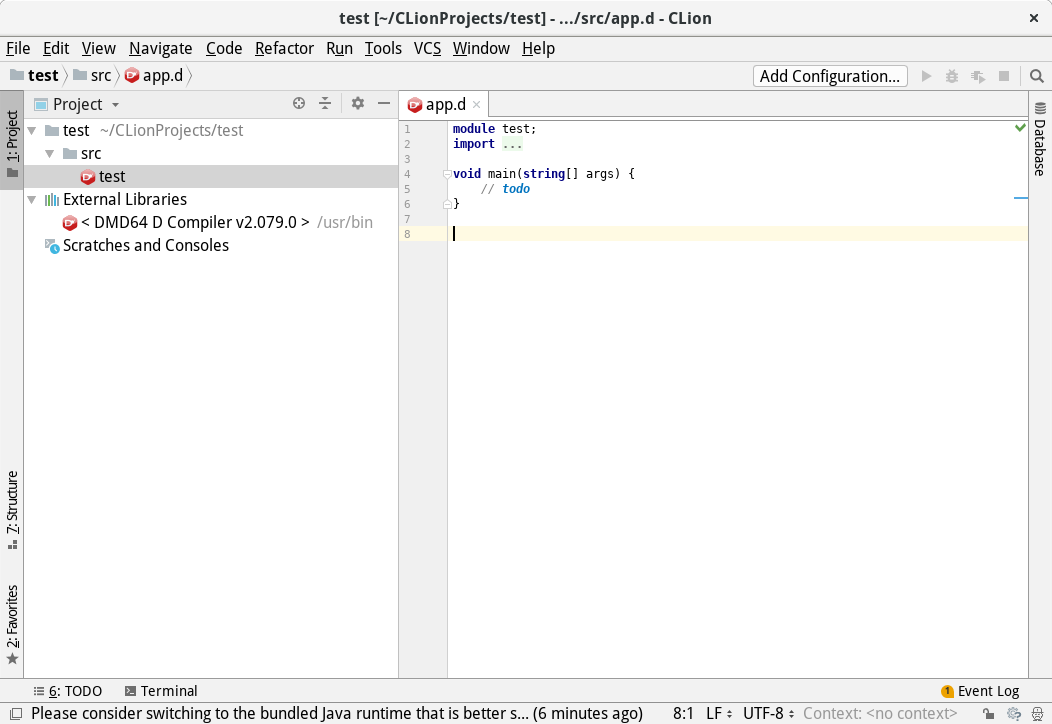Click green inspection checkmark in editor

(x=1020, y=127)
